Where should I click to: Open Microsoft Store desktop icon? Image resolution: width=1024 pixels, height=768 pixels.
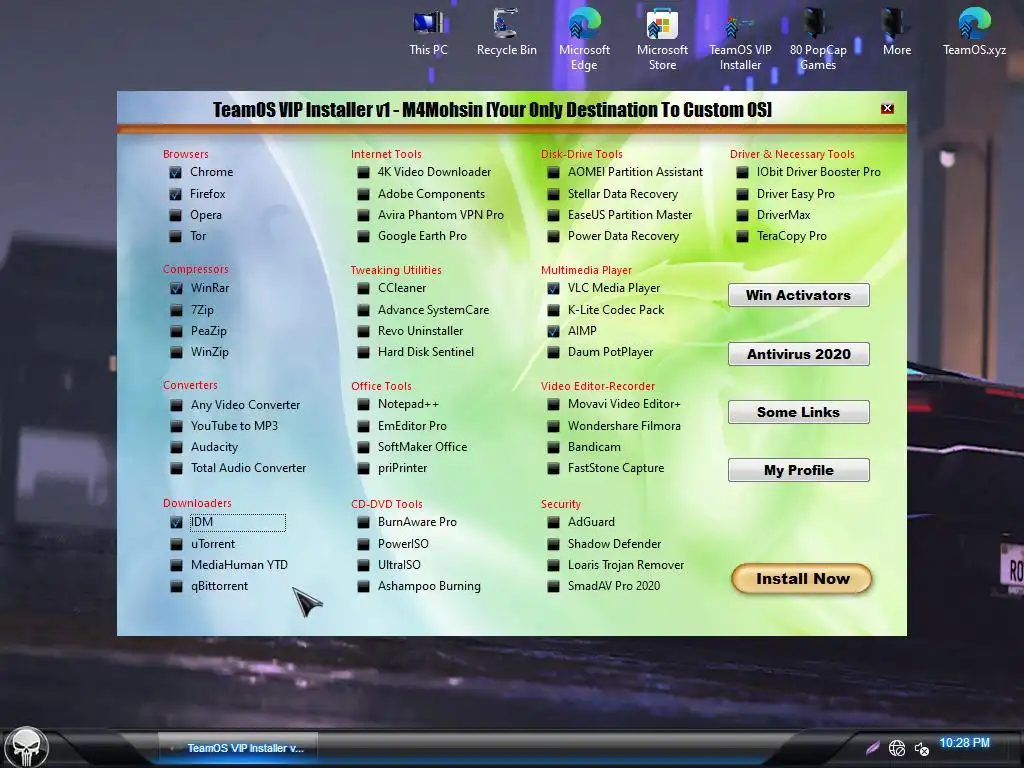pyautogui.click(x=662, y=39)
